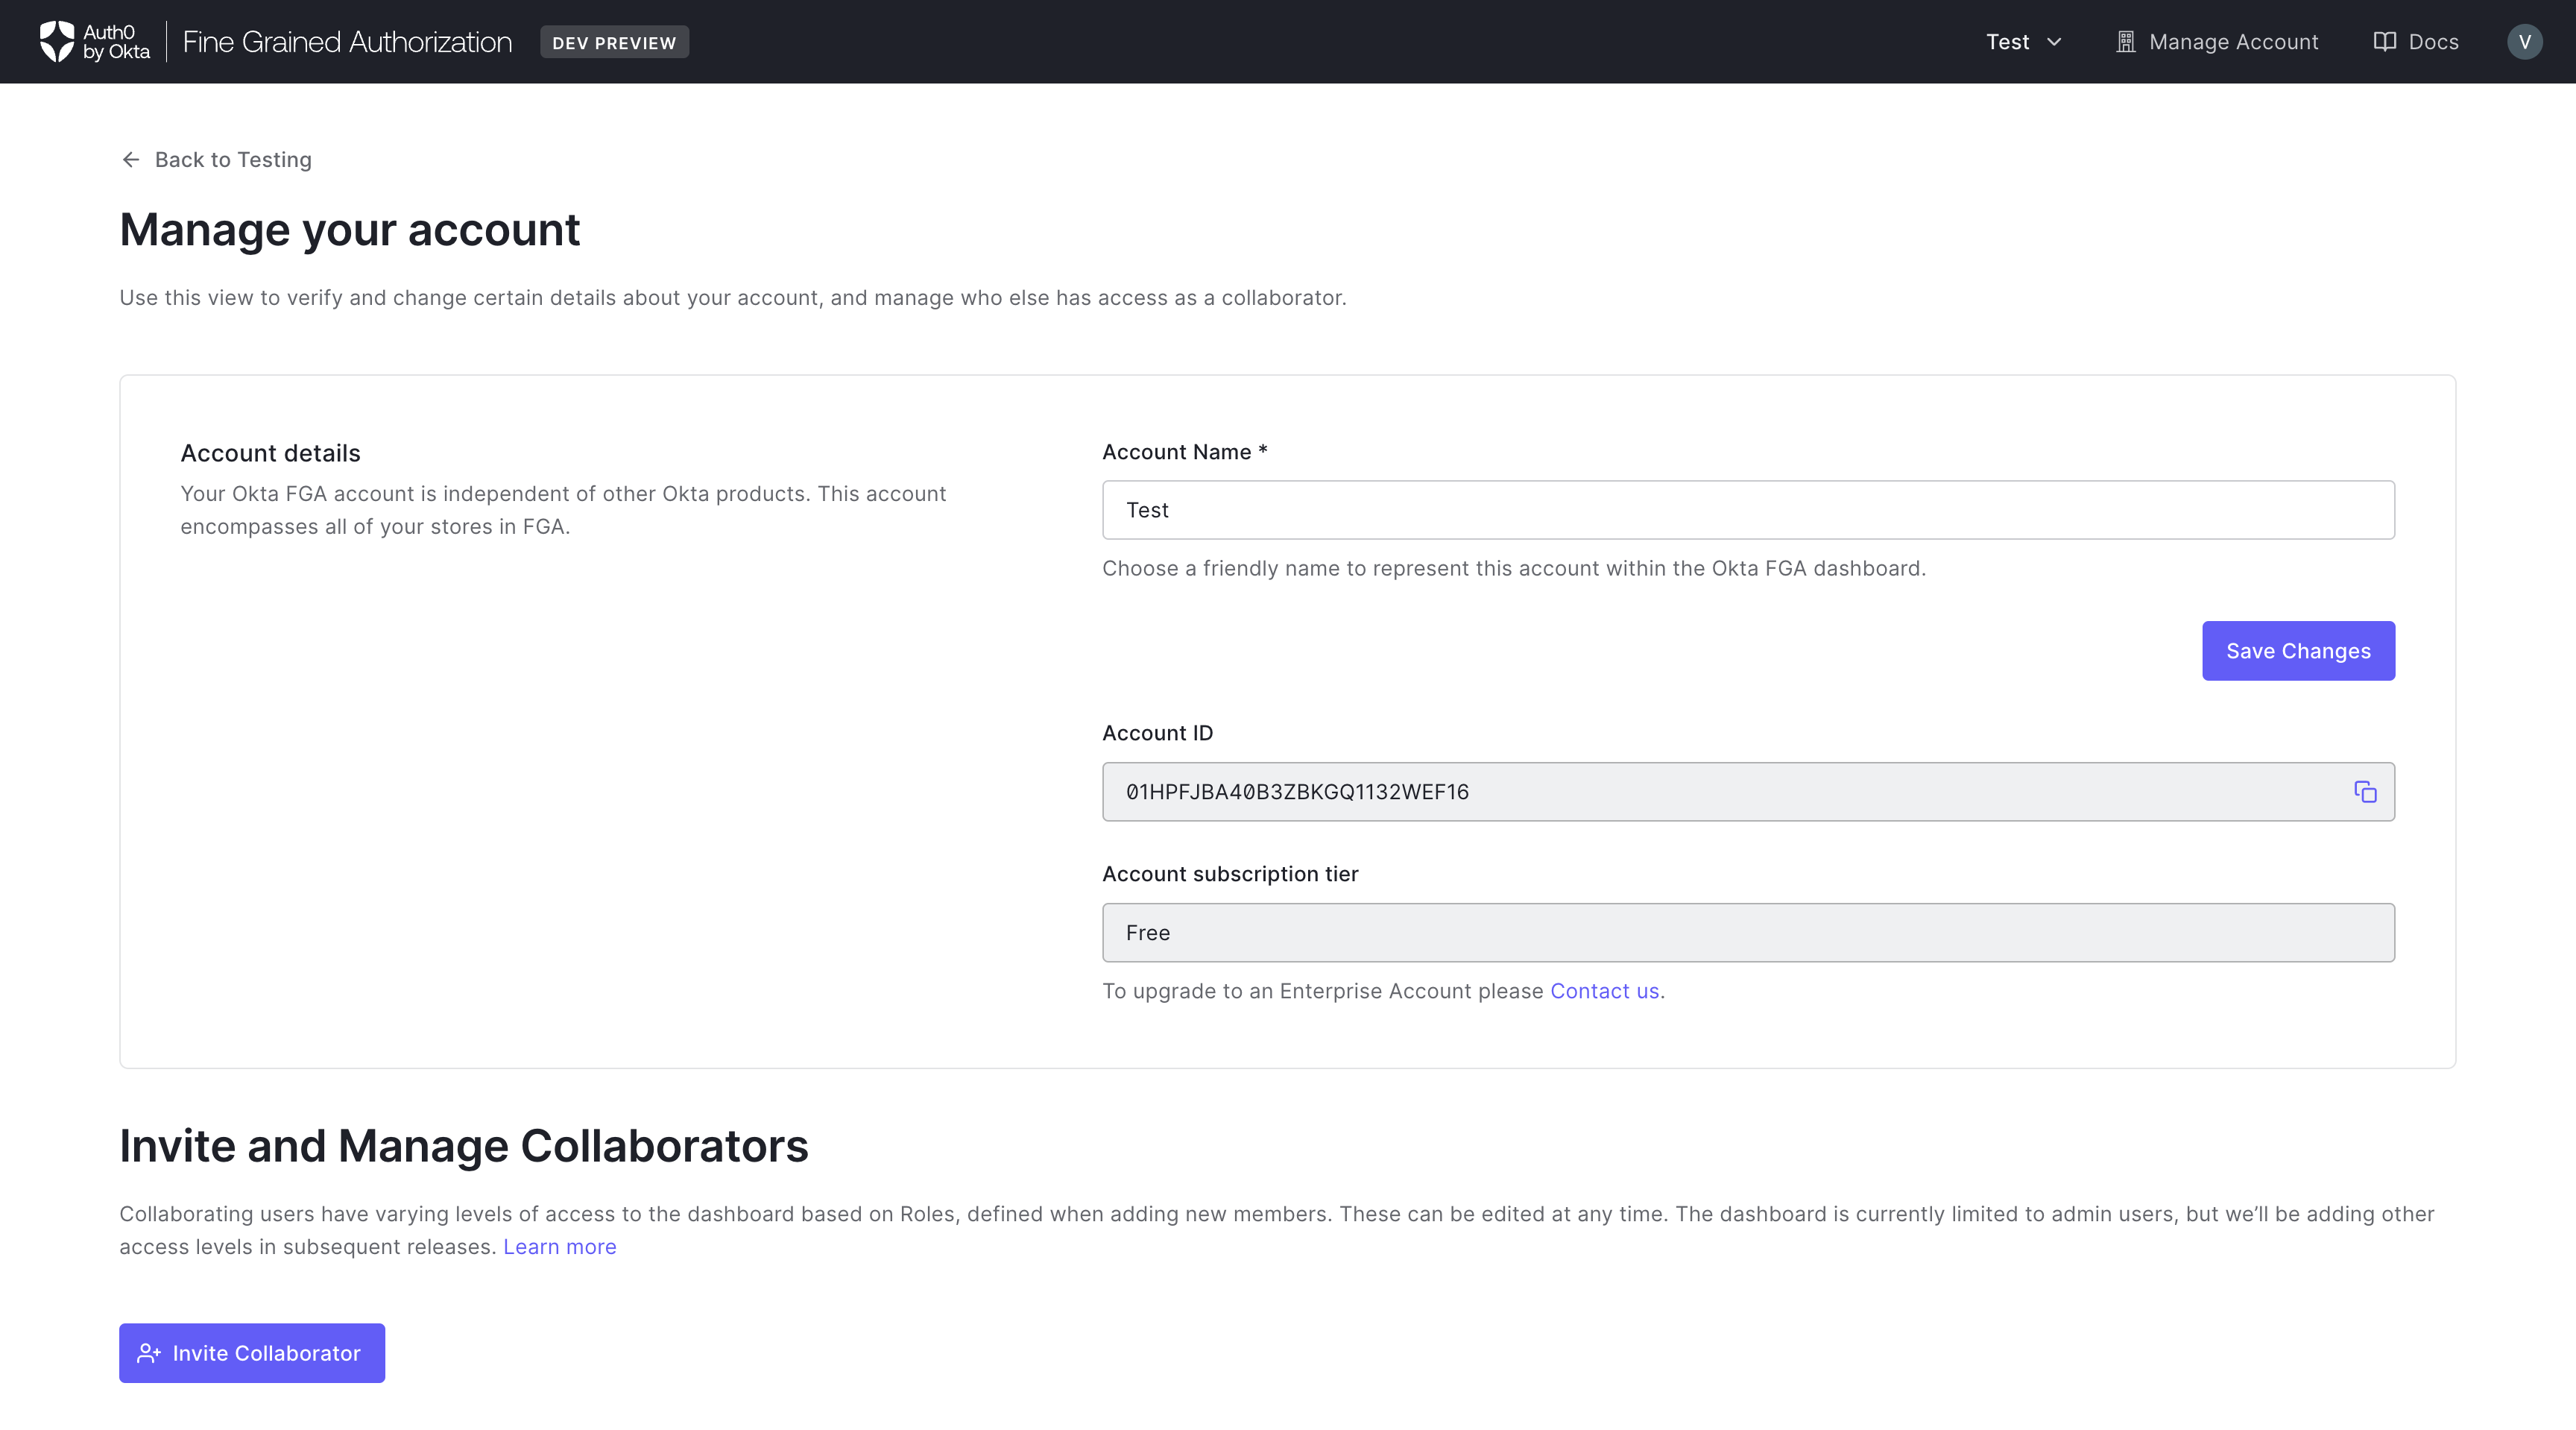Screen dimensions: 2576x1430
Task: Go back to Testing link
Action: (216, 160)
